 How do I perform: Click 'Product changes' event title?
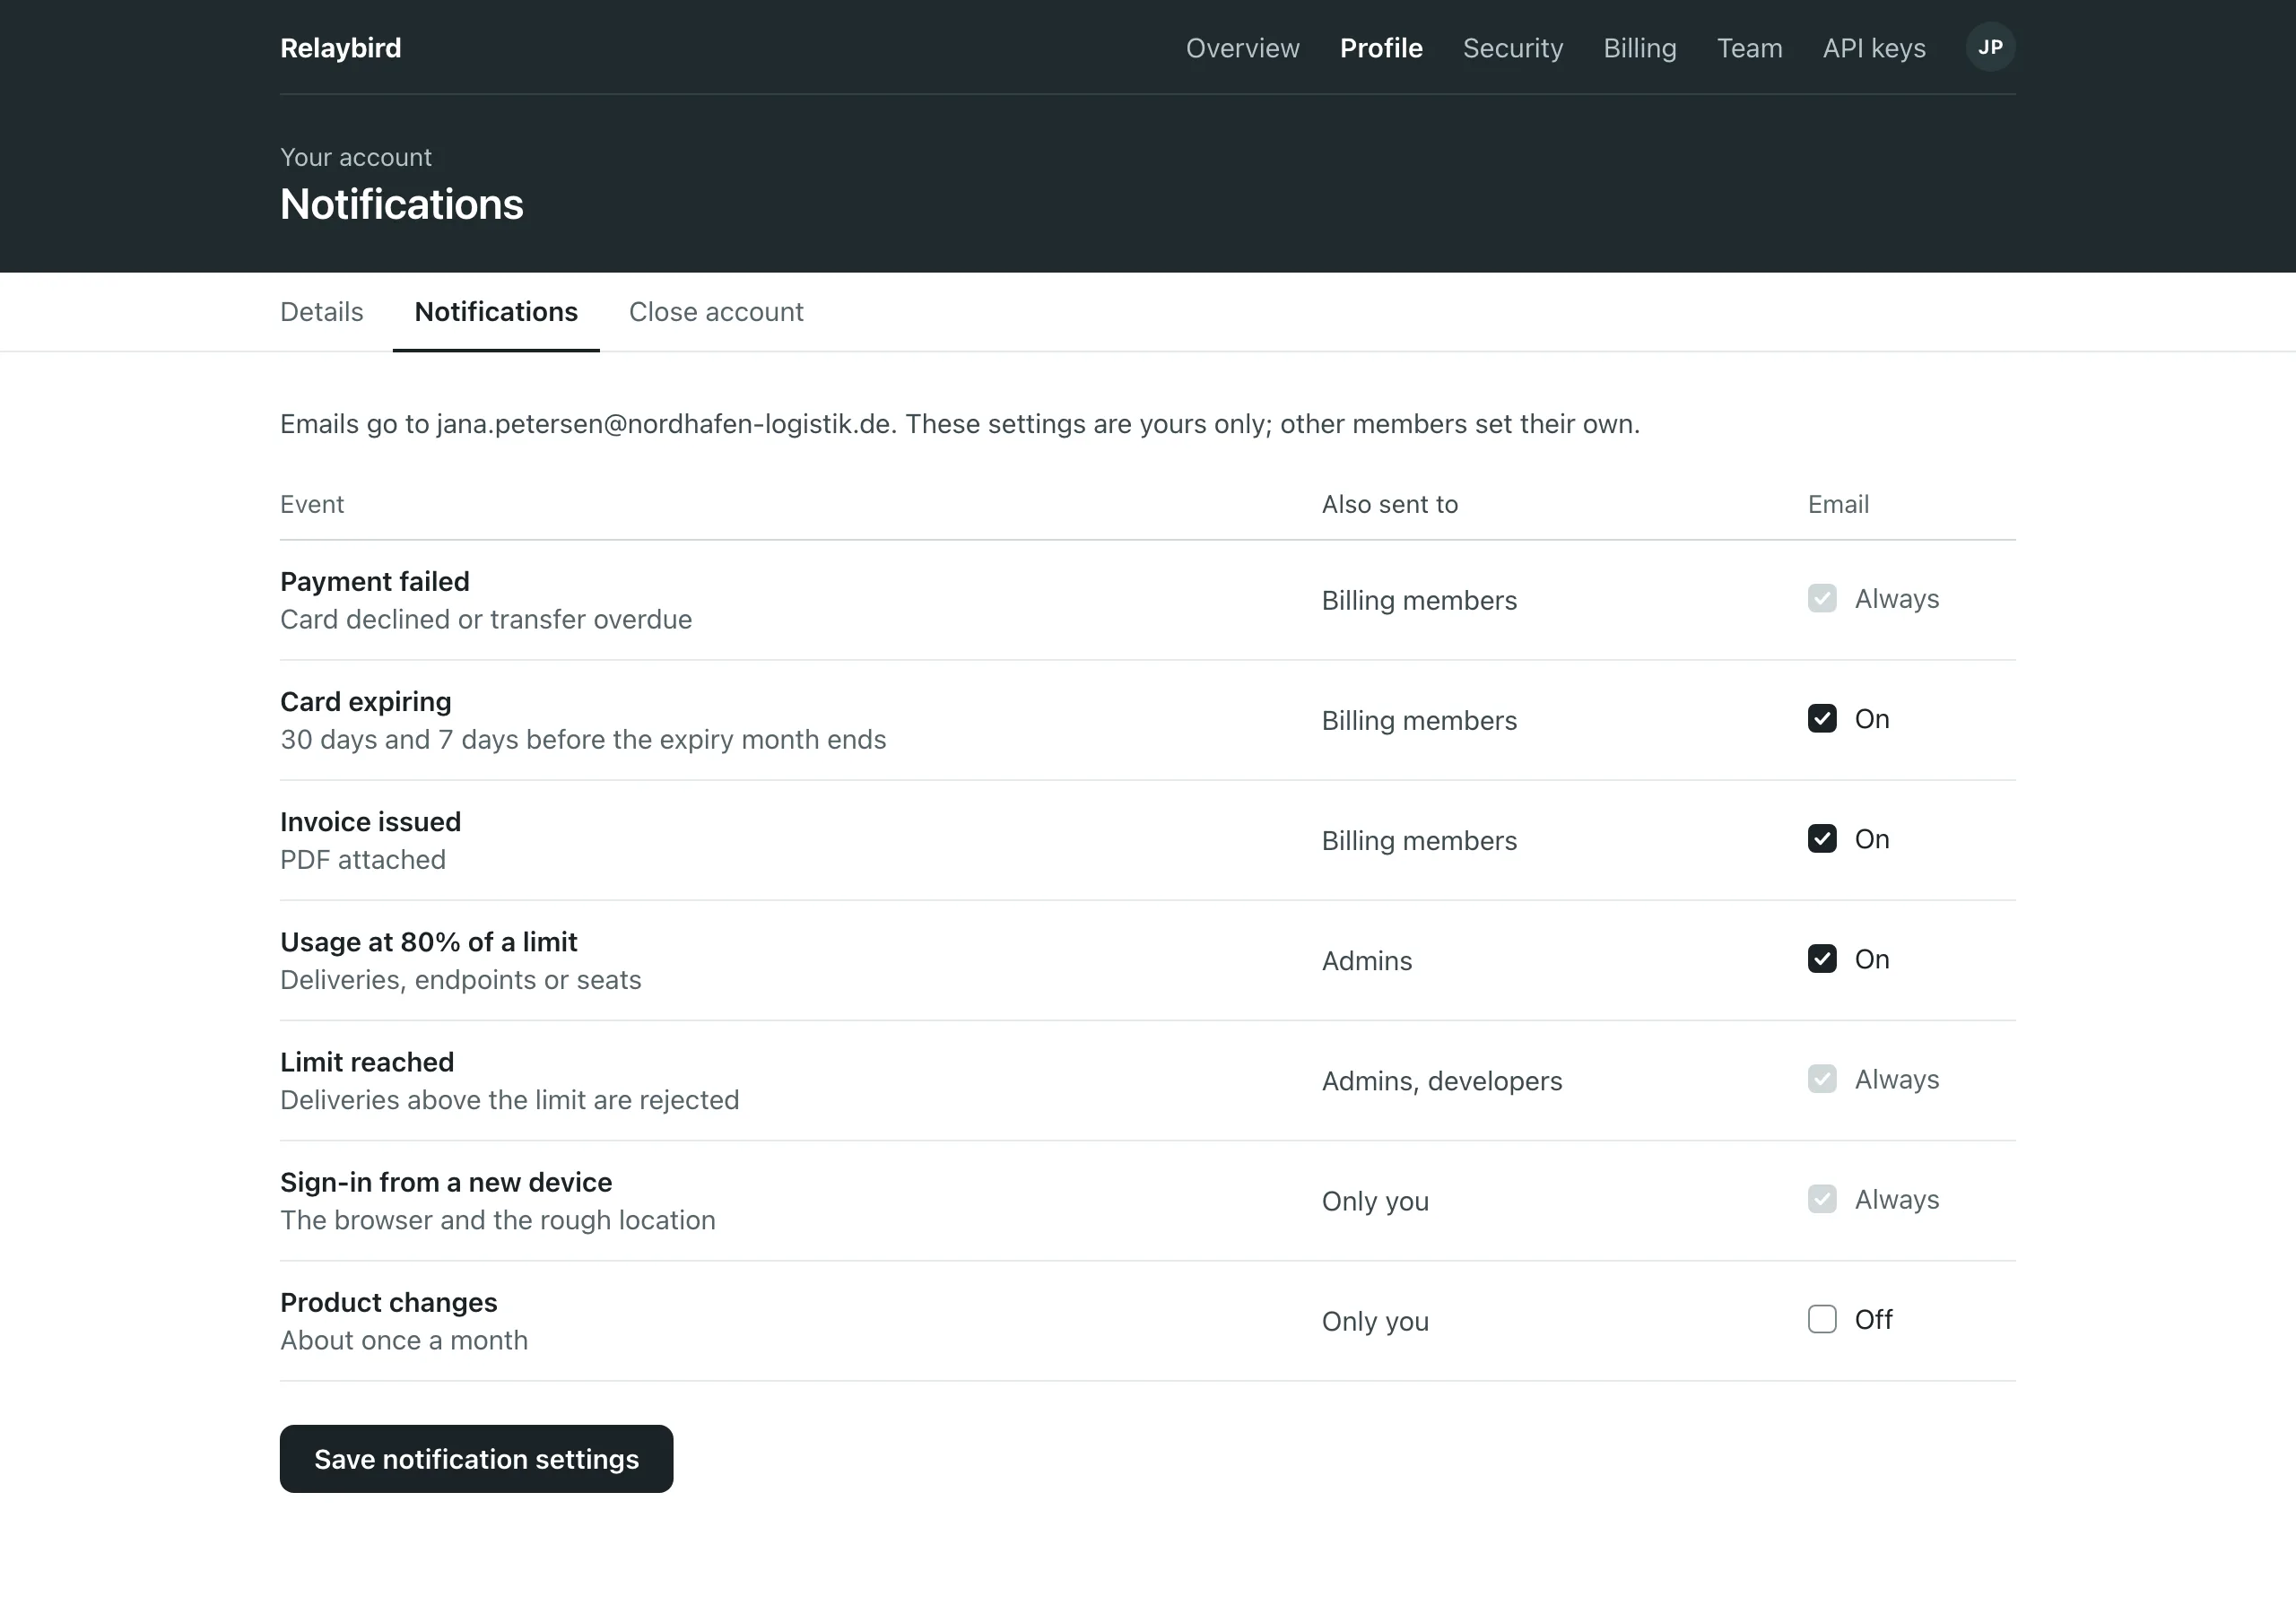[x=389, y=1302]
